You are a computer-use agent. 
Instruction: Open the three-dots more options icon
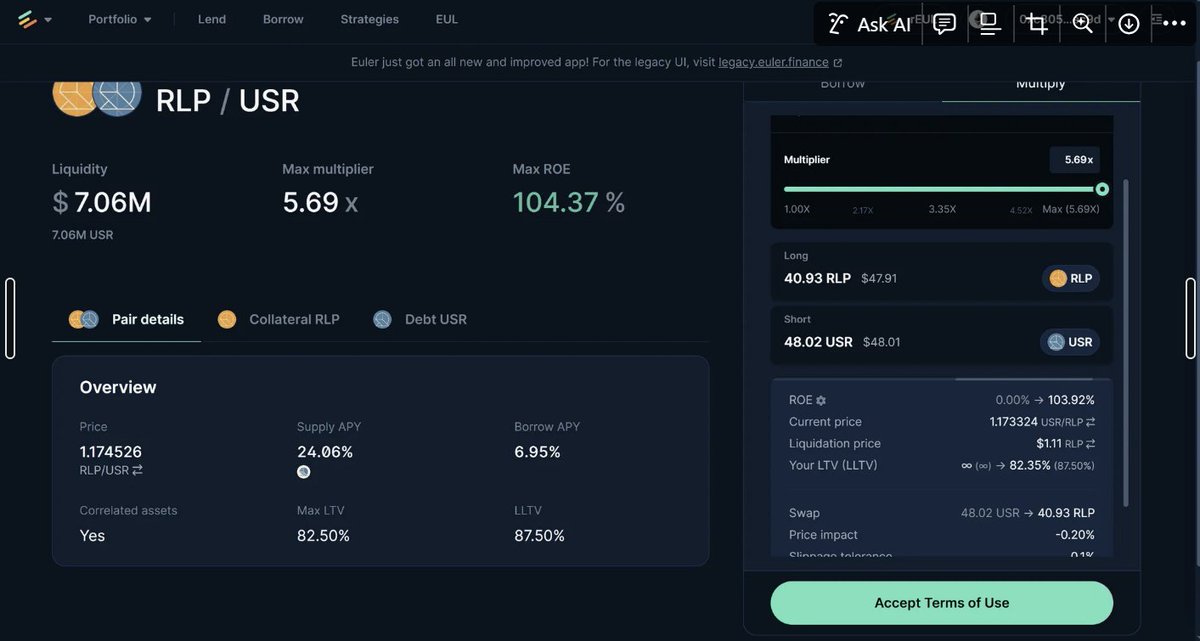point(1174,24)
